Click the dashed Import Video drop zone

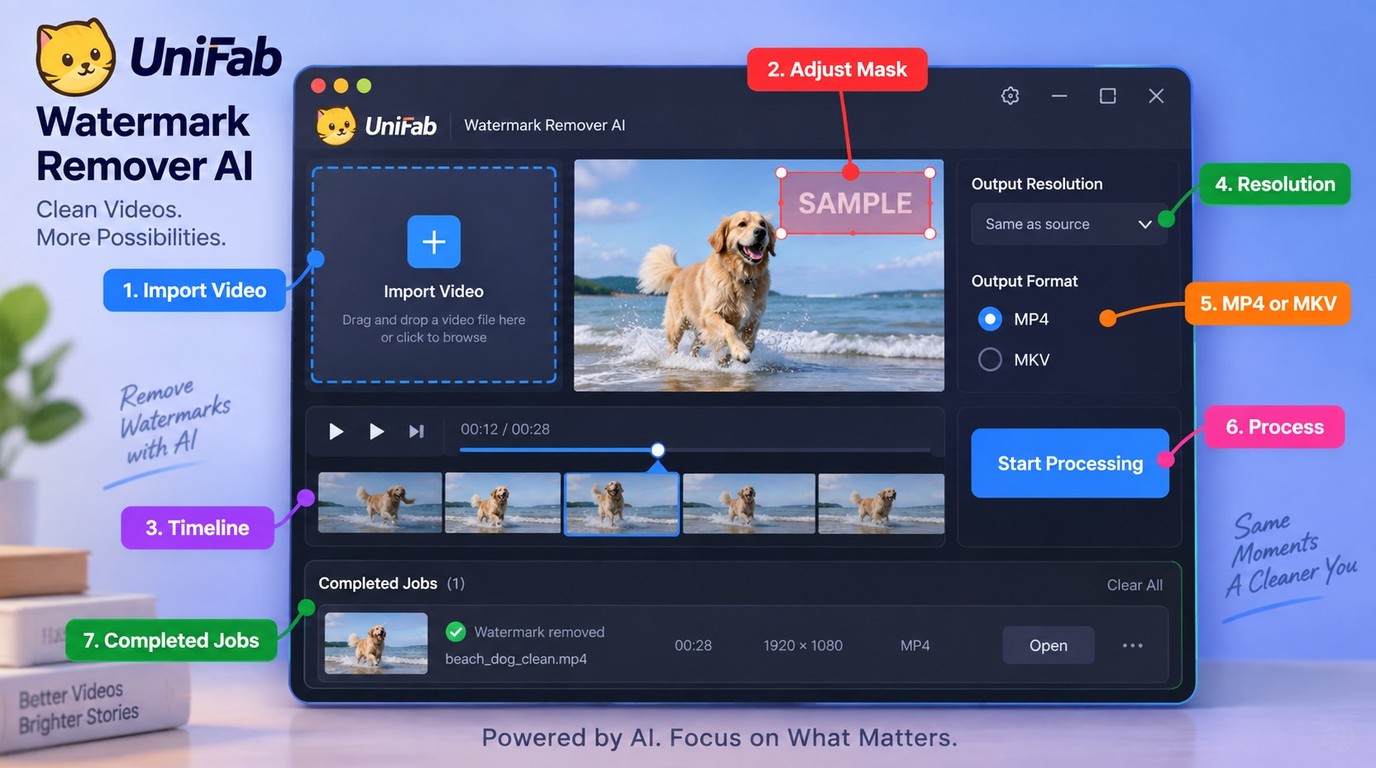point(434,274)
